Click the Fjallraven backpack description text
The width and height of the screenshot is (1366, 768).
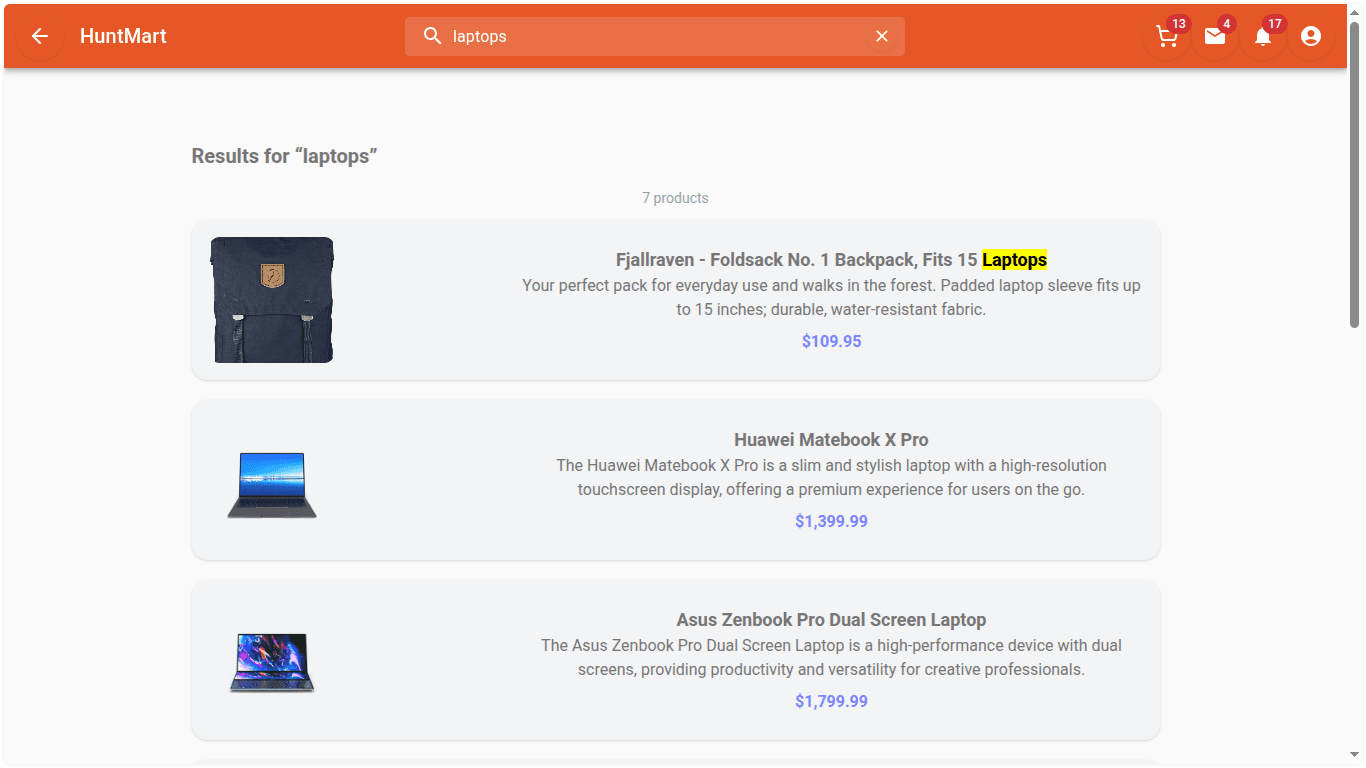pos(831,298)
